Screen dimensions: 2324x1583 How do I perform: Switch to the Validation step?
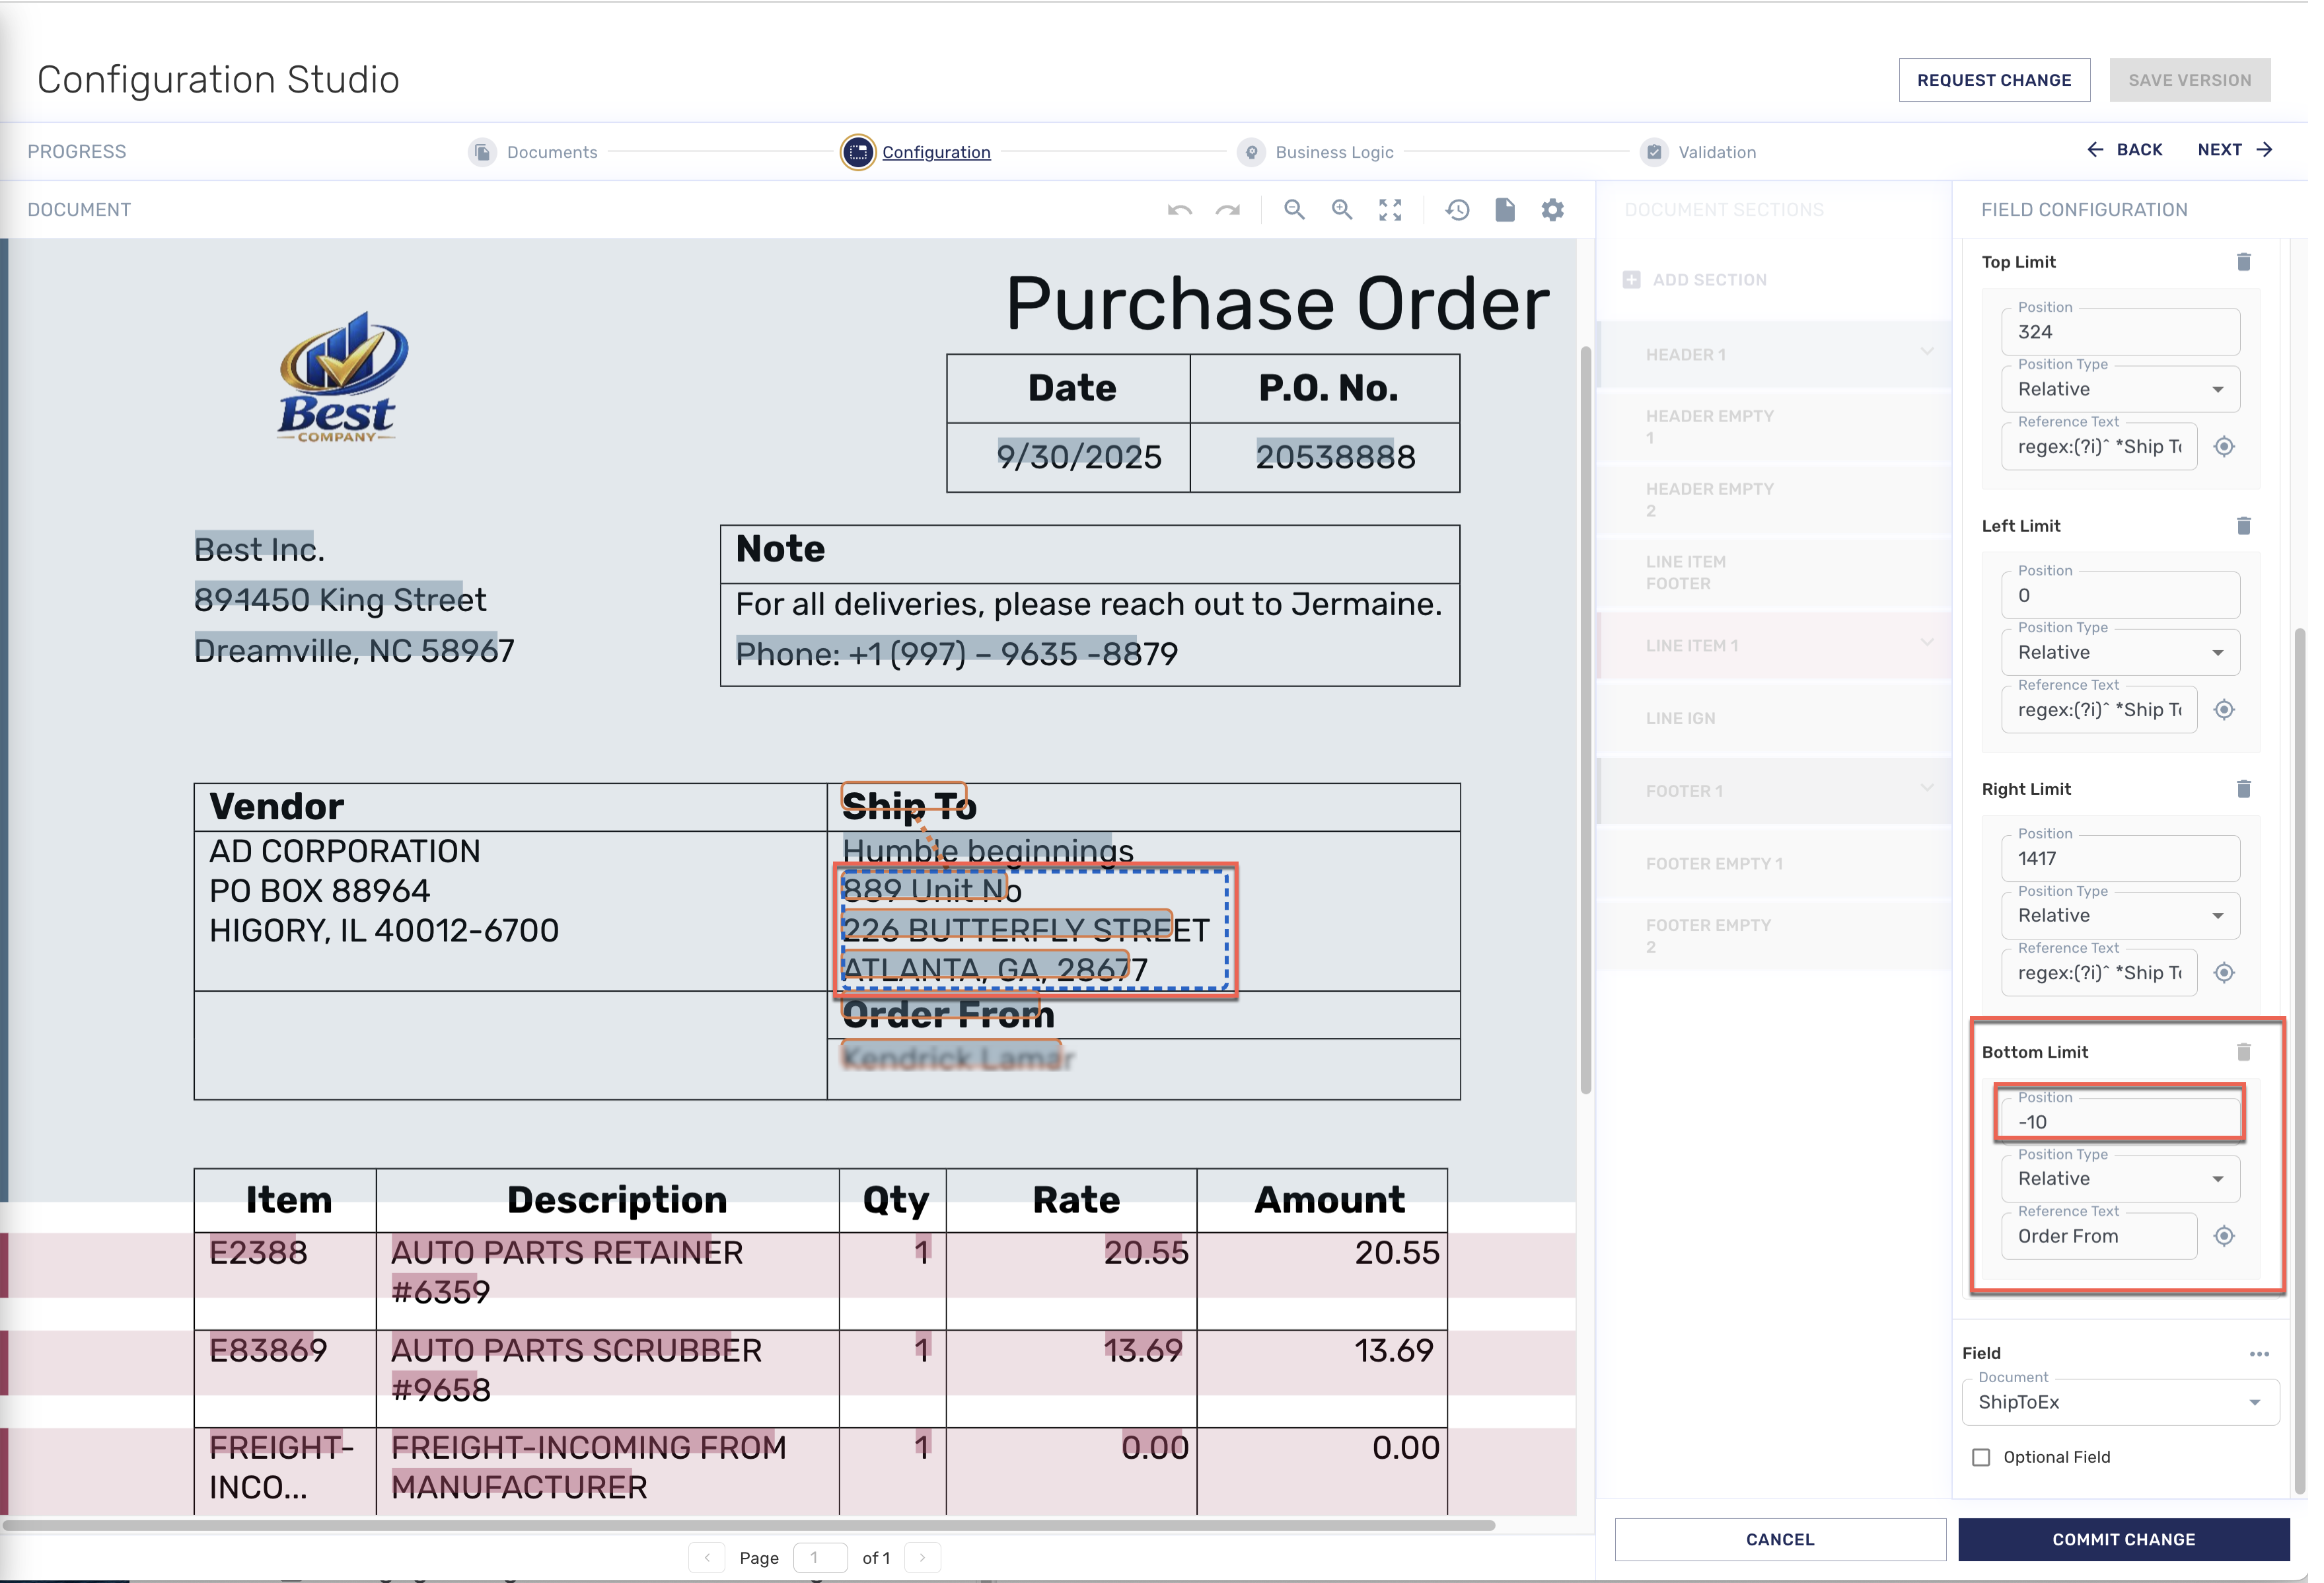coord(1716,152)
